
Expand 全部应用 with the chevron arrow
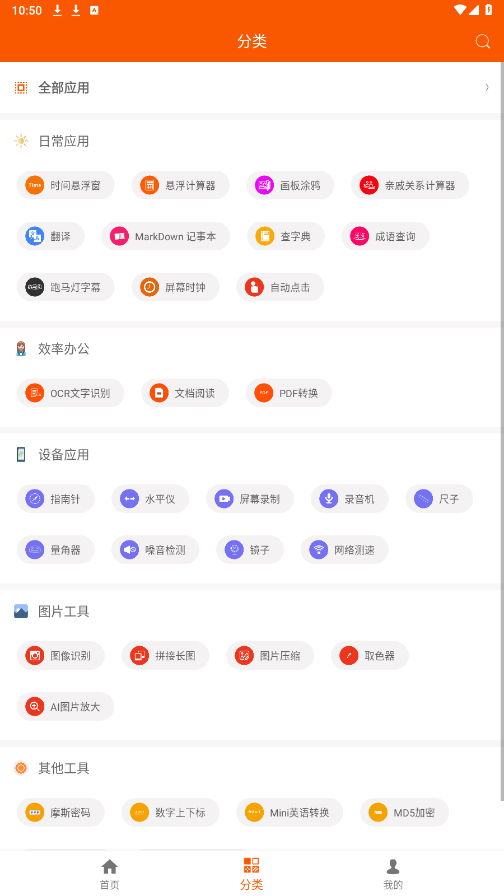pos(487,87)
